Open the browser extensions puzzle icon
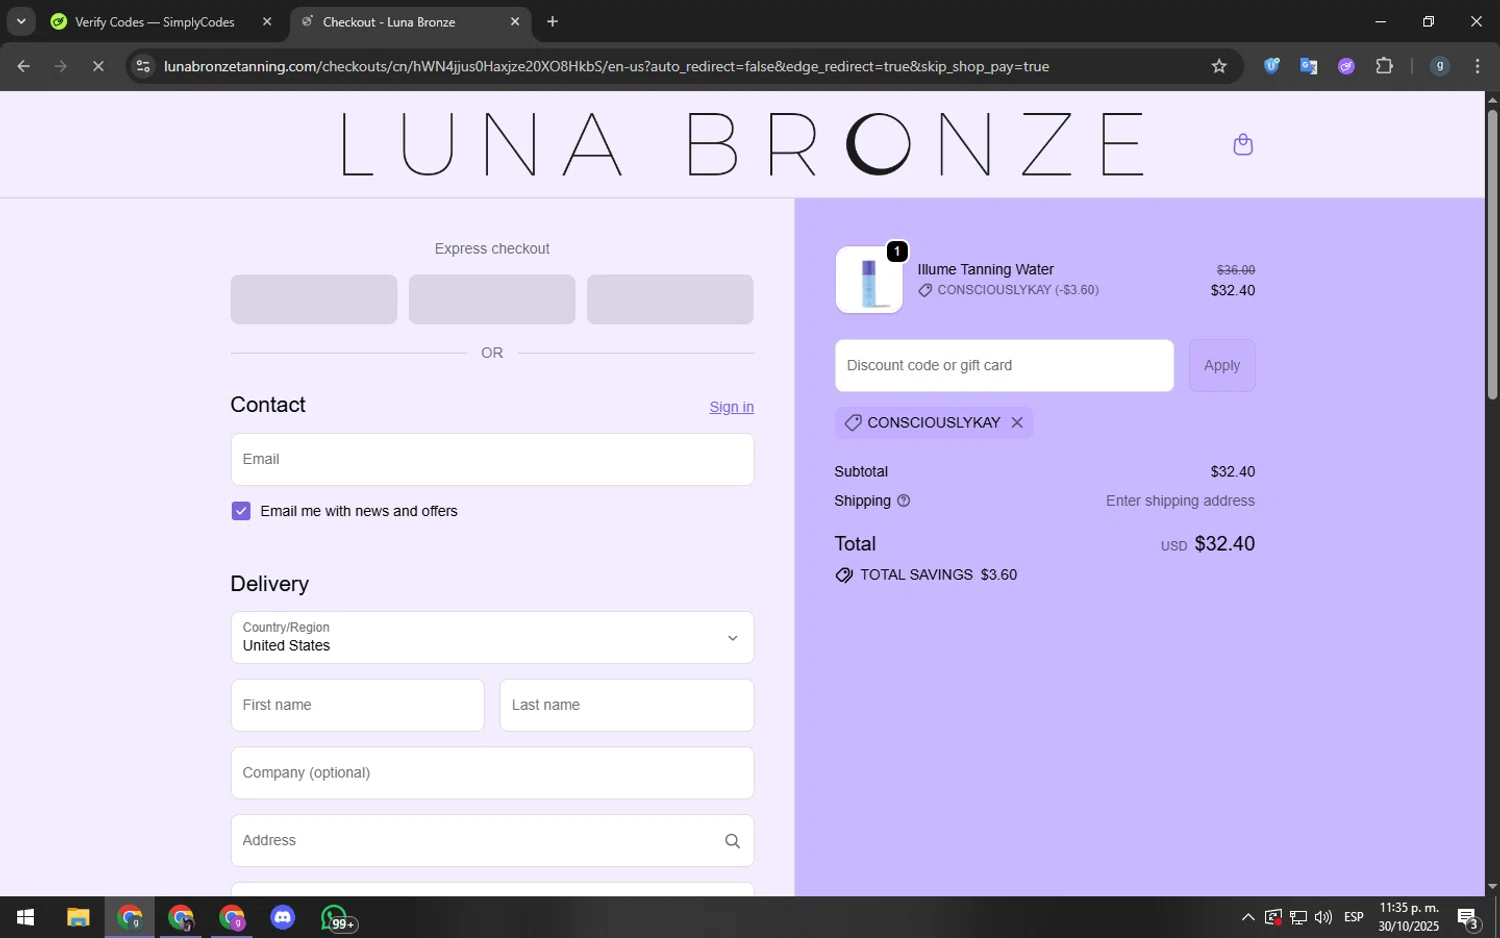The width and height of the screenshot is (1500, 938). (1384, 66)
